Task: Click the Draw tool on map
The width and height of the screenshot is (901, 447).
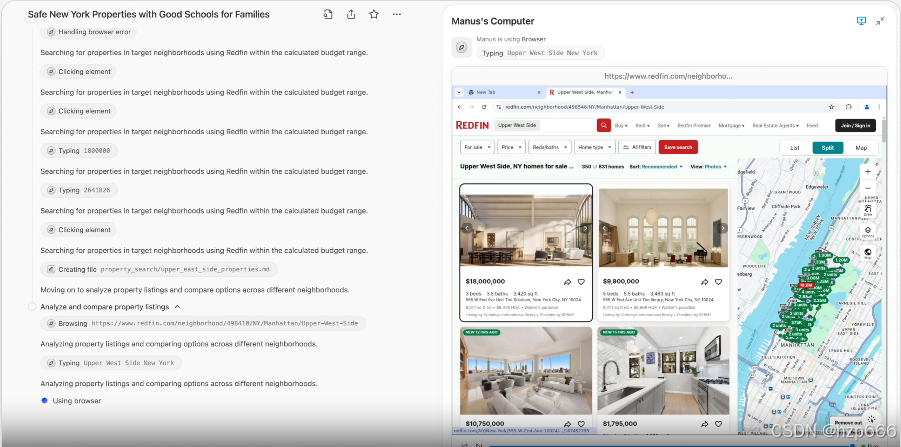Action: click(867, 209)
